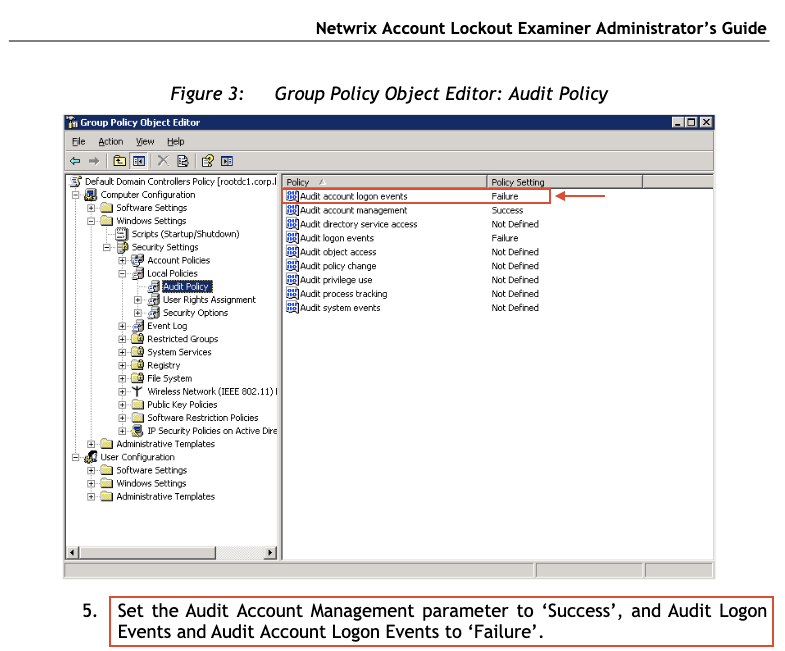Collapse the User Configuration node

tap(76, 457)
